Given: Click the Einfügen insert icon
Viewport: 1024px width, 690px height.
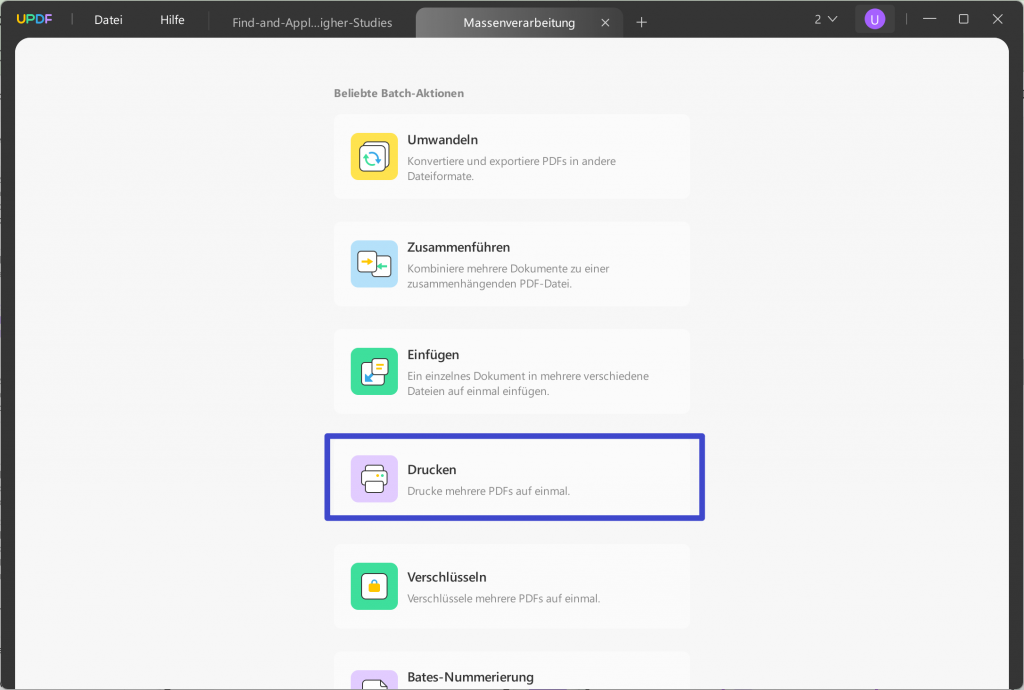Looking at the screenshot, I should (x=374, y=371).
